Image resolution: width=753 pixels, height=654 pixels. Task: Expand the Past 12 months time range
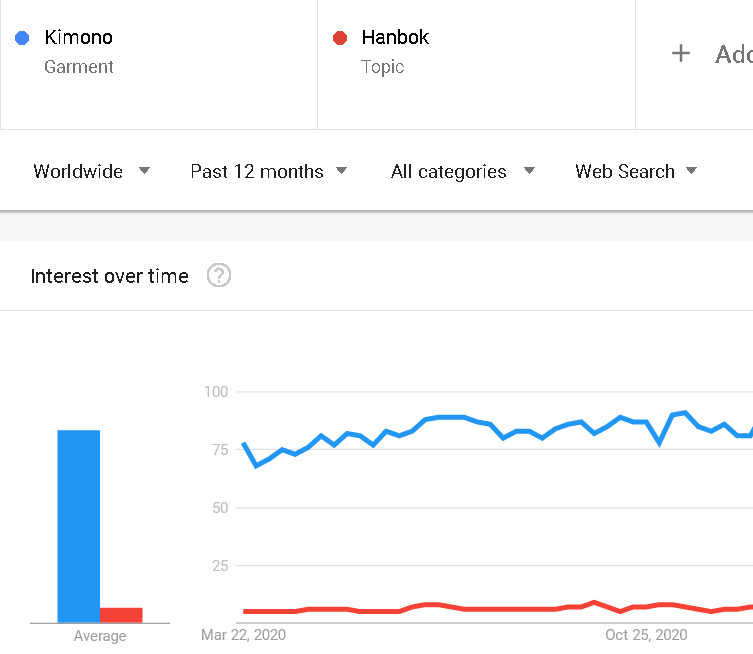pyautogui.click(x=268, y=171)
